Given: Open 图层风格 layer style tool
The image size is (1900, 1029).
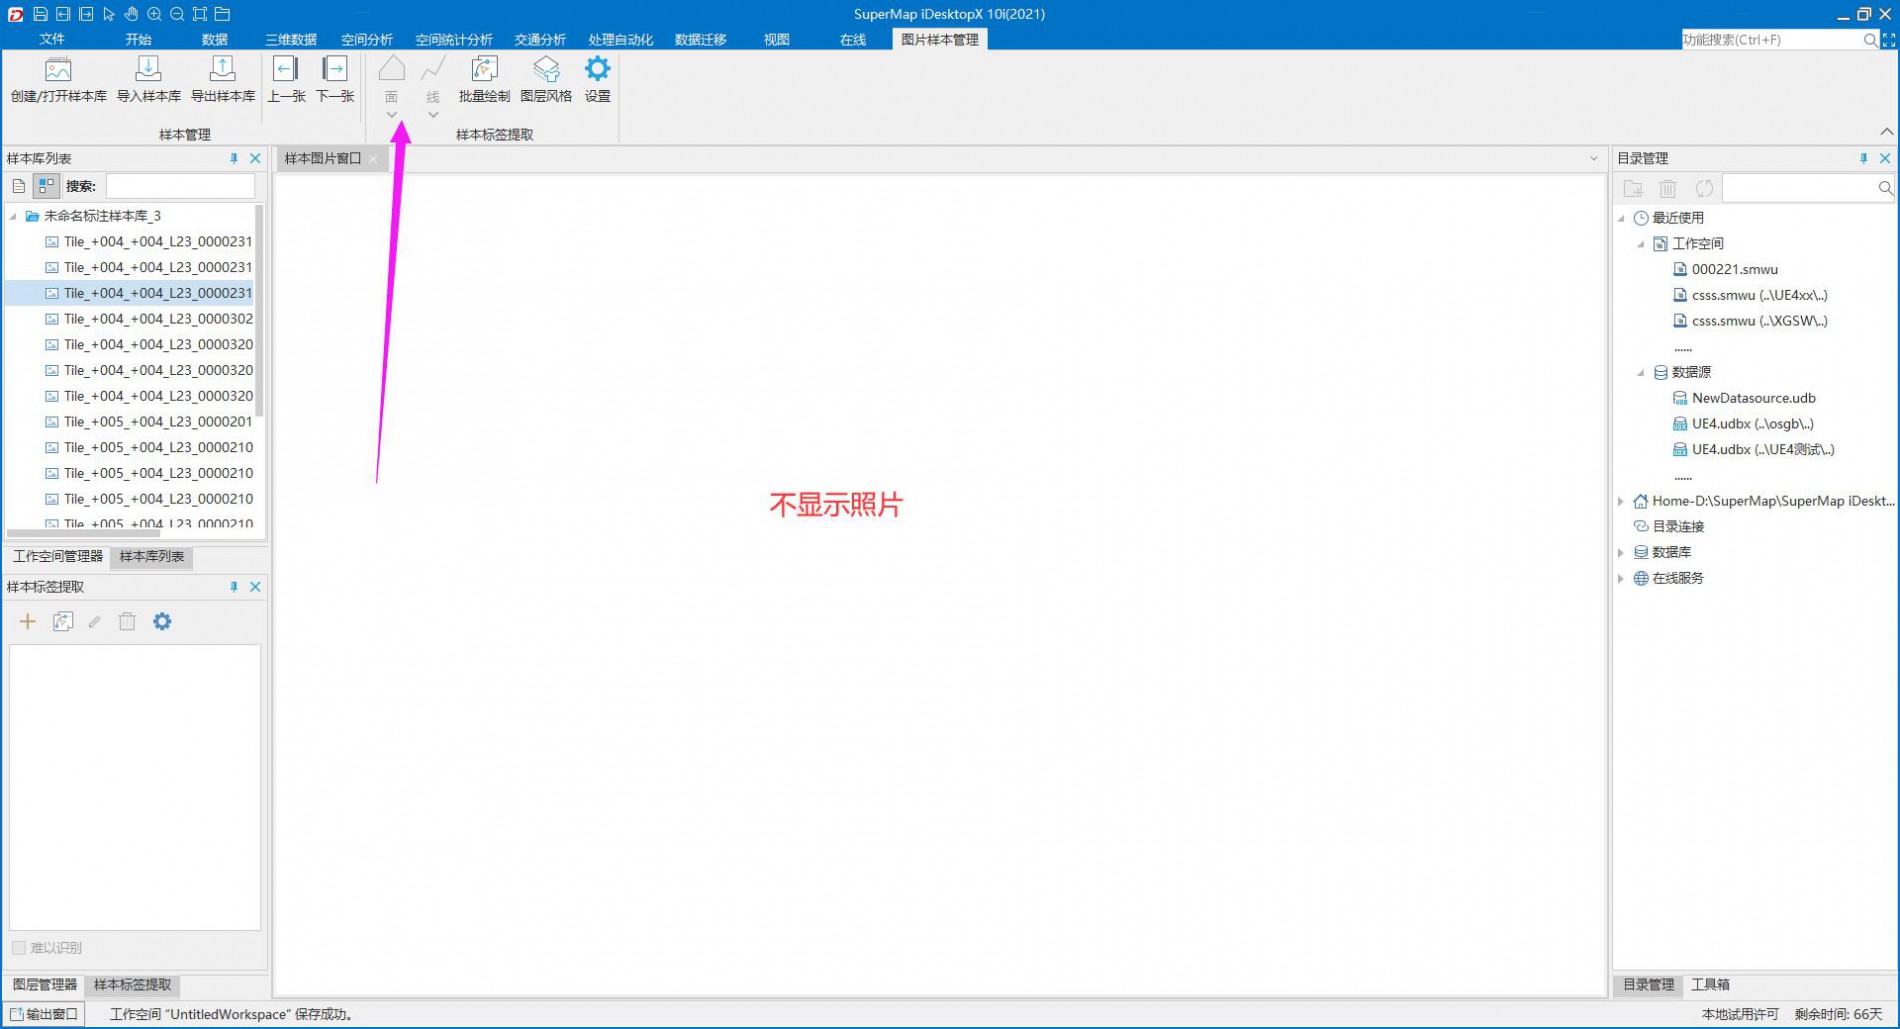Looking at the screenshot, I should point(546,80).
